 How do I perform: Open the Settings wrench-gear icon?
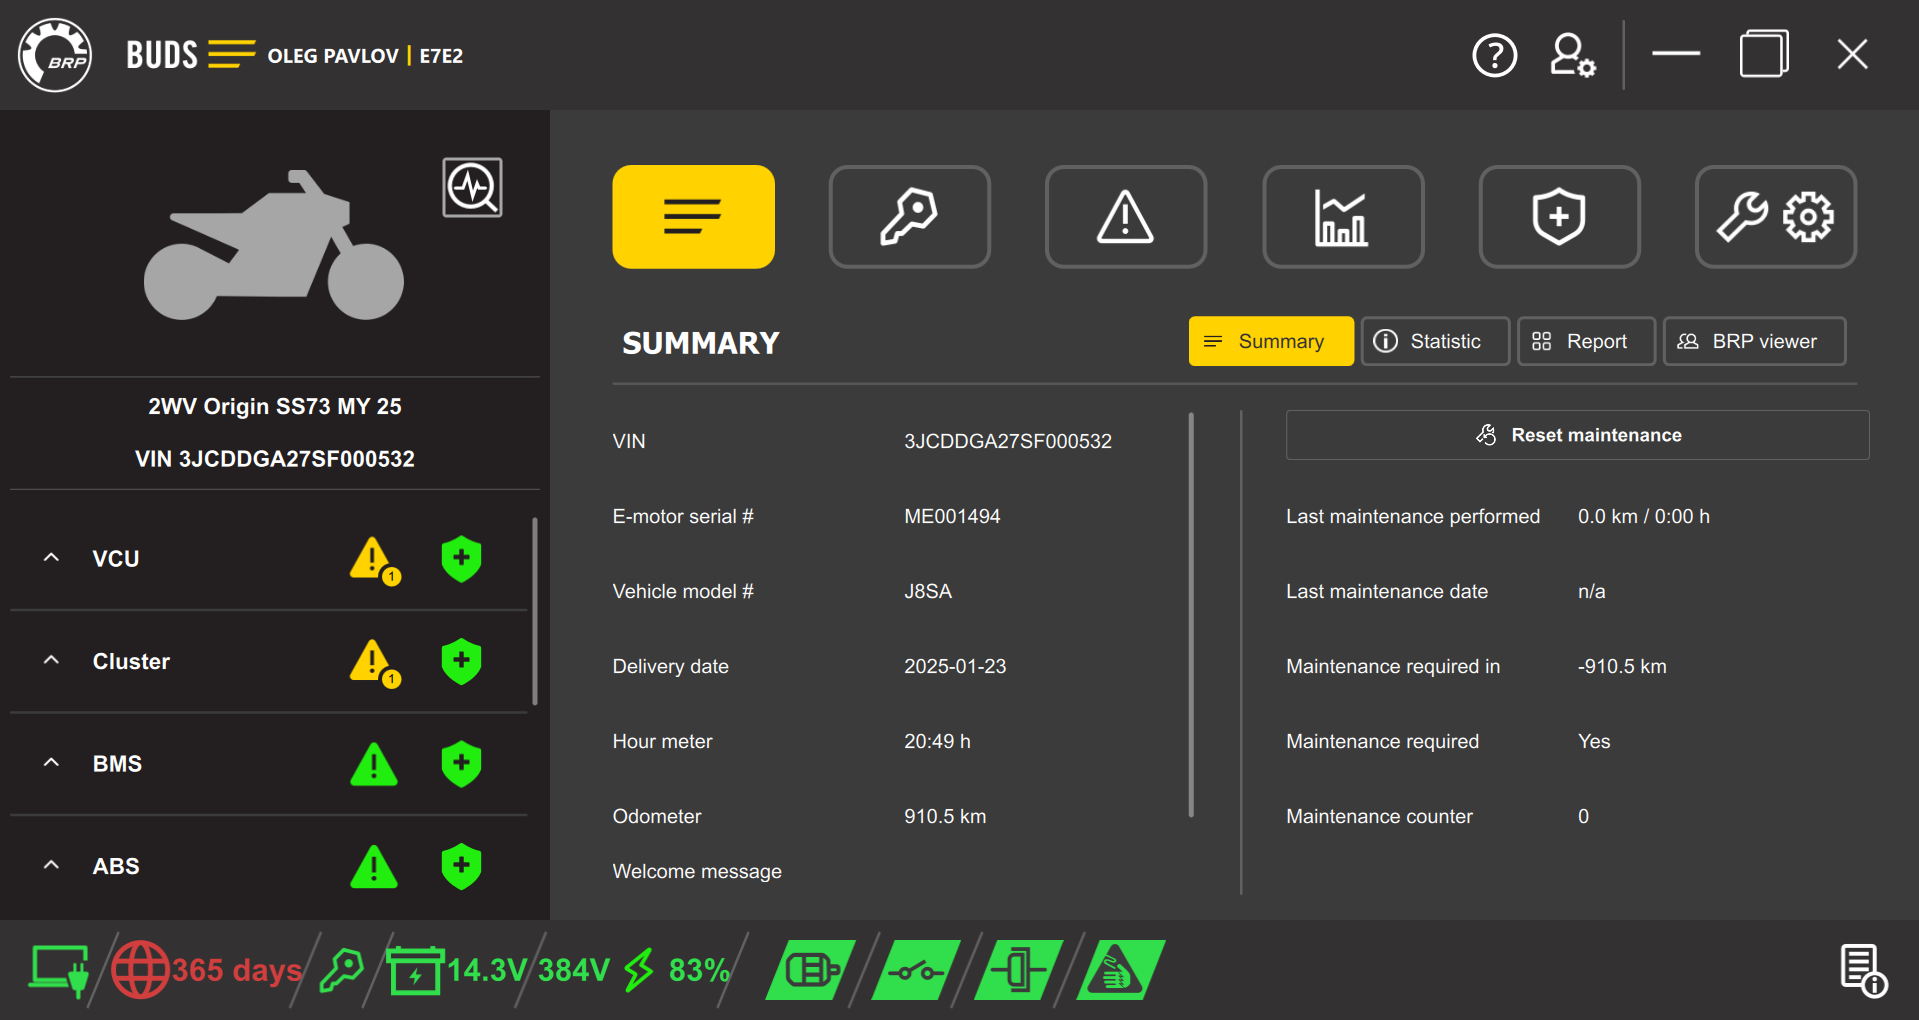point(1776,216)
